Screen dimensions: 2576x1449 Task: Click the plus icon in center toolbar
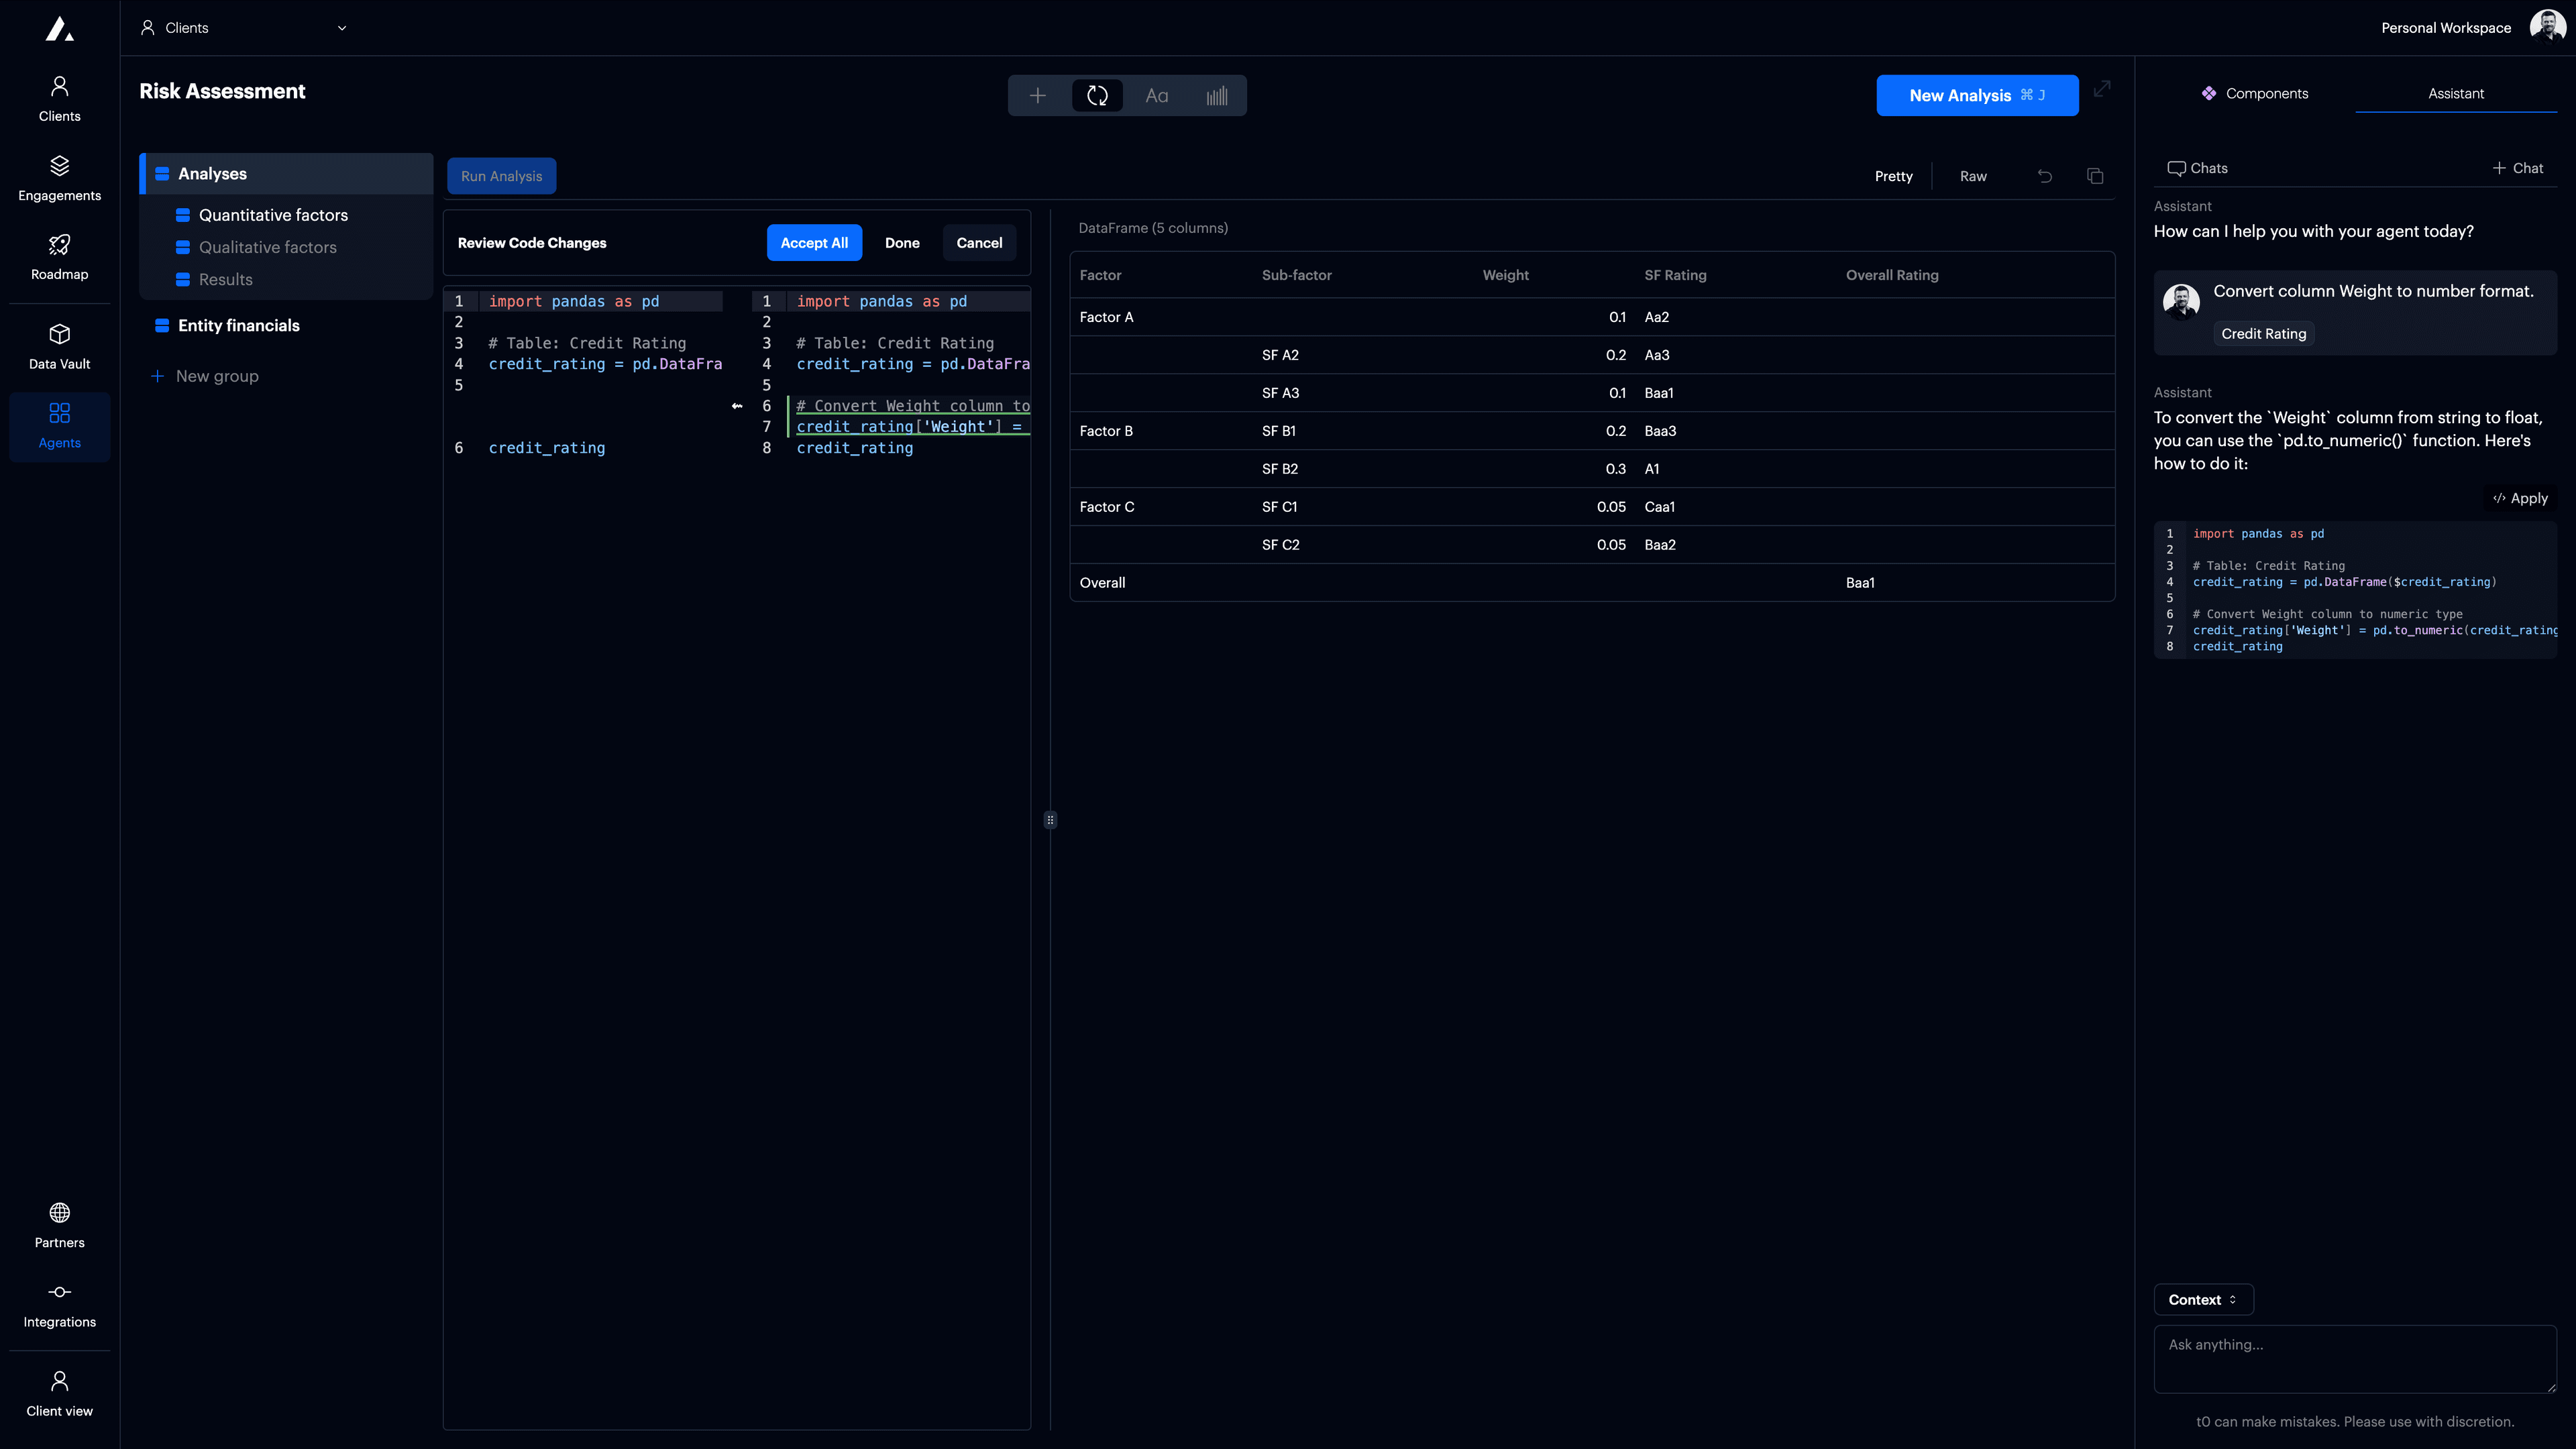point(1037,96)
